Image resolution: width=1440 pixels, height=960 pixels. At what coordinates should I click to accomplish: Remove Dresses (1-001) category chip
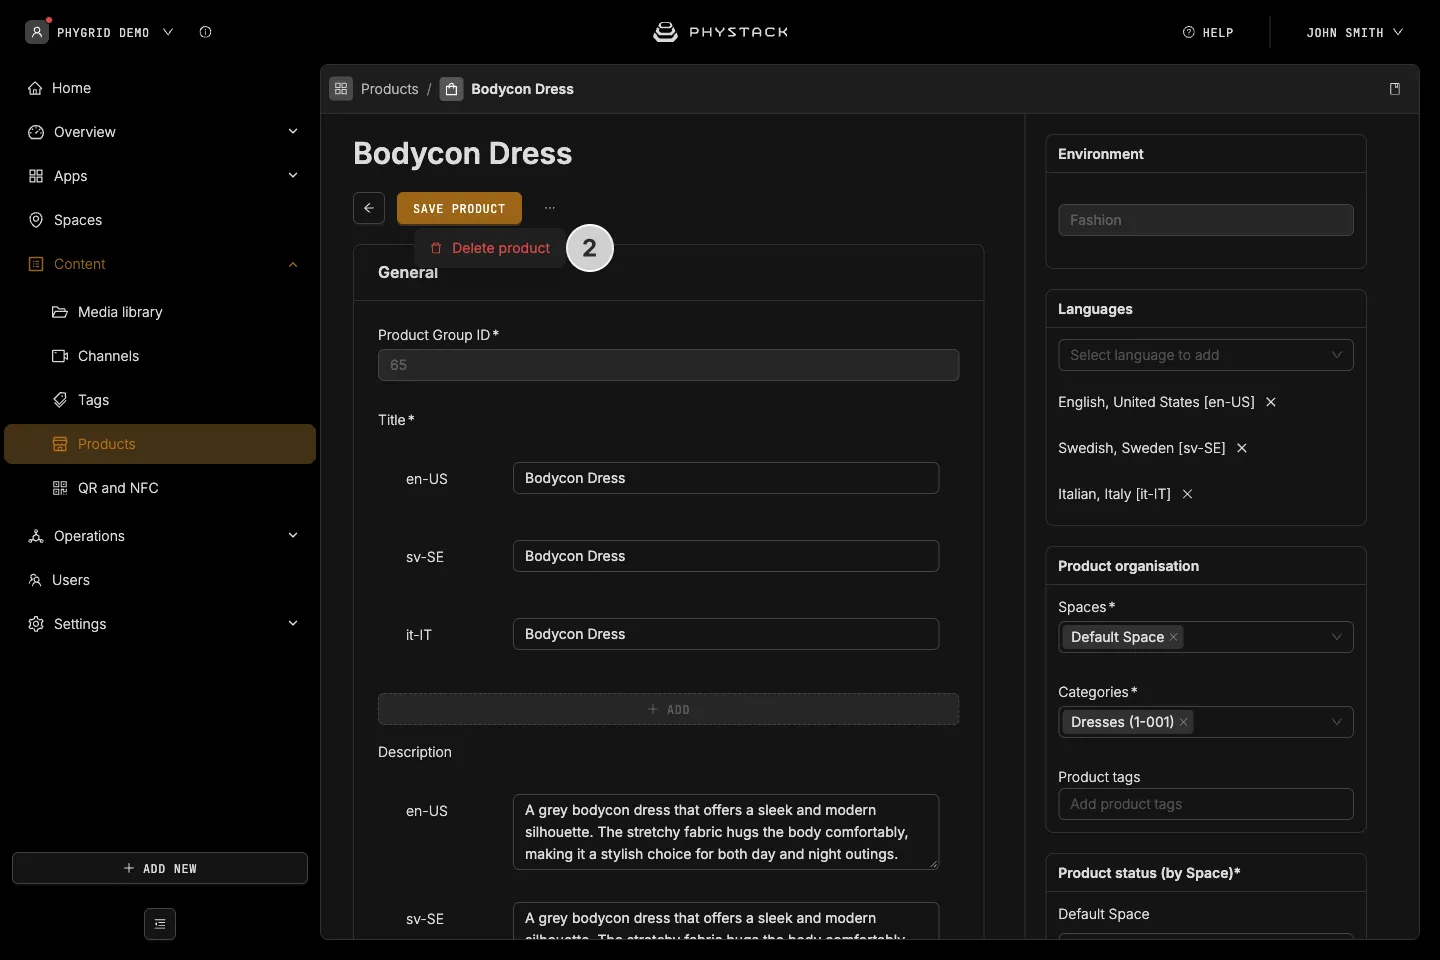1184,722
